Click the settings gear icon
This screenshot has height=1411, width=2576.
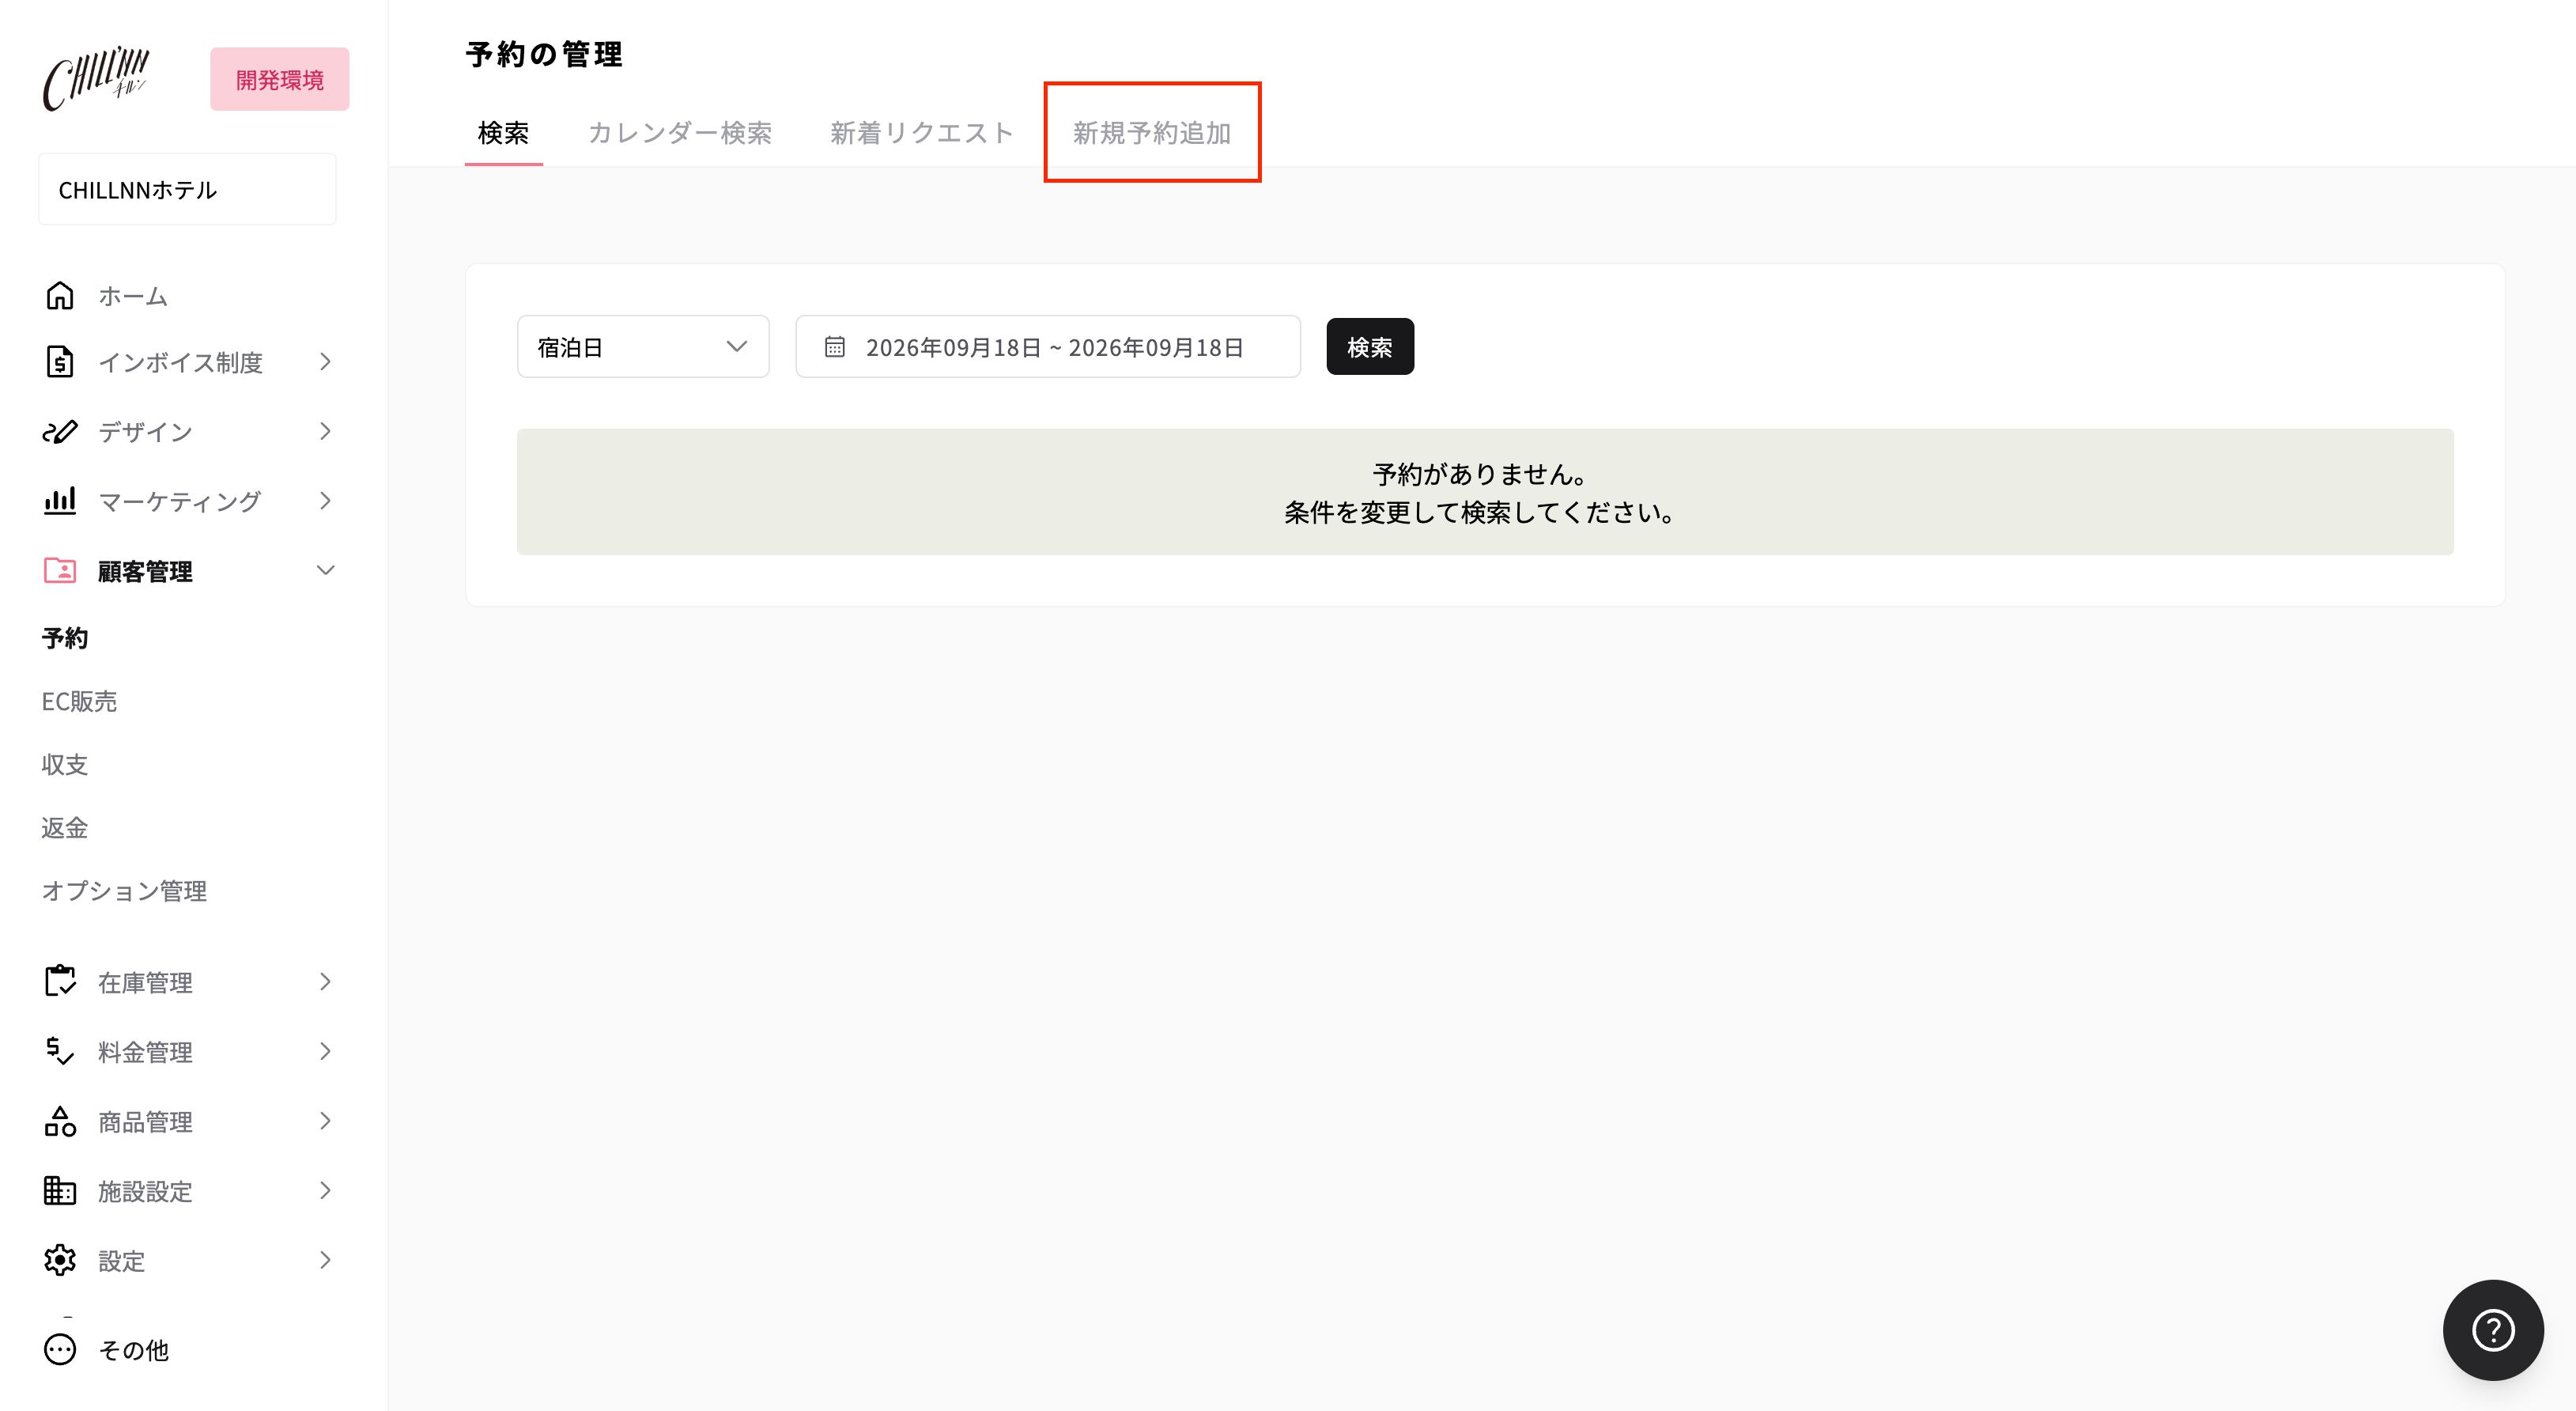[x=60, y=1261]
